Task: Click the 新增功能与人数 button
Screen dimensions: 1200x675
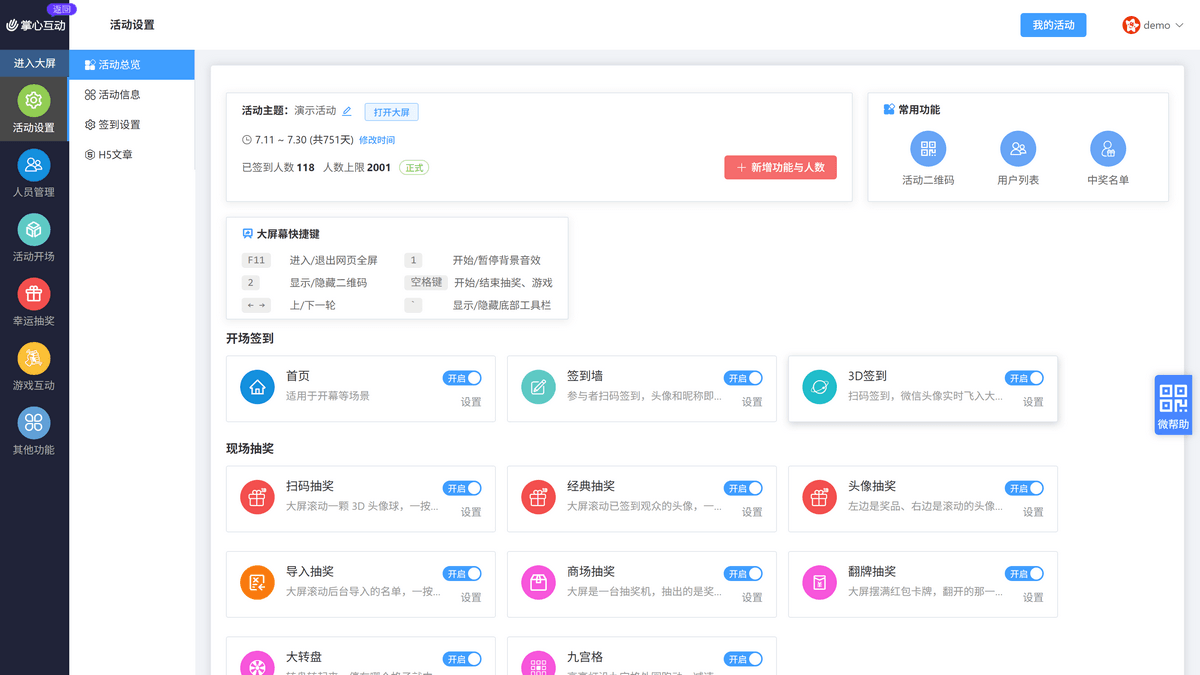Action: coord(780,168)
